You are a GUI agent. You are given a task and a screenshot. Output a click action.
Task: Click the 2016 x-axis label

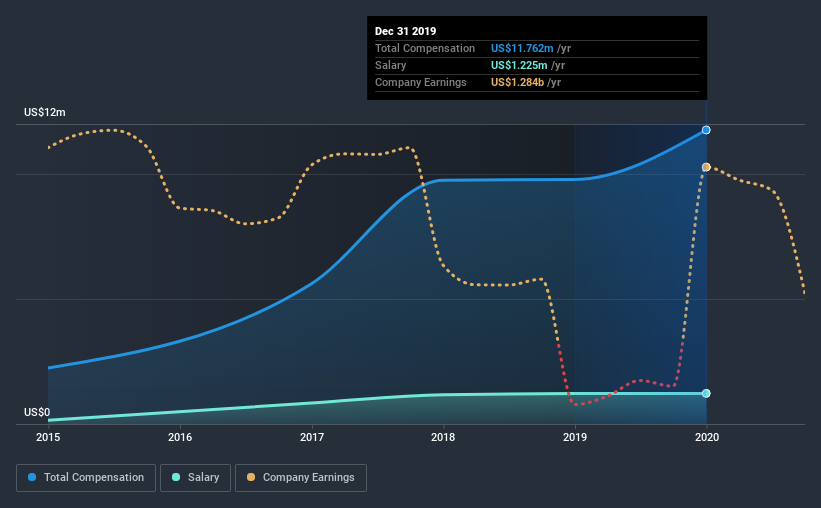pos(180,437)
